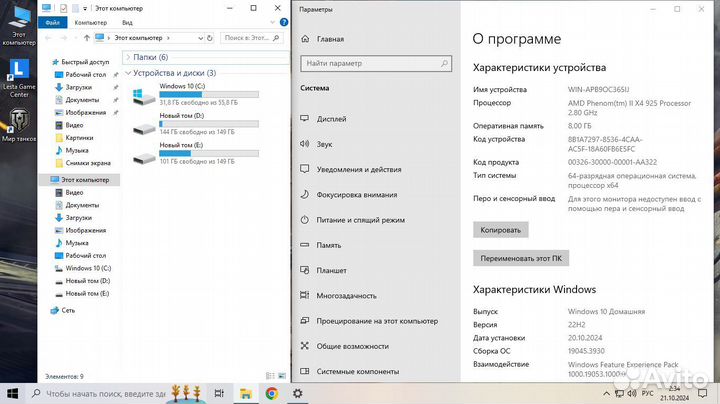Select Сеть in navigation pane
Screen dimensions: 720x404
(63, 310)
